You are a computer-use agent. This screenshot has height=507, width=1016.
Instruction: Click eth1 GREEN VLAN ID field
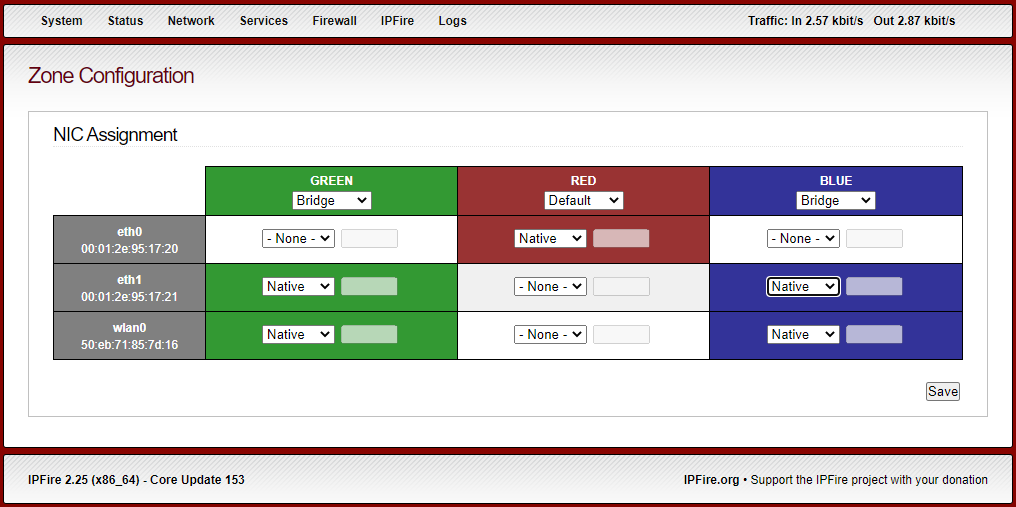[369, 287]
